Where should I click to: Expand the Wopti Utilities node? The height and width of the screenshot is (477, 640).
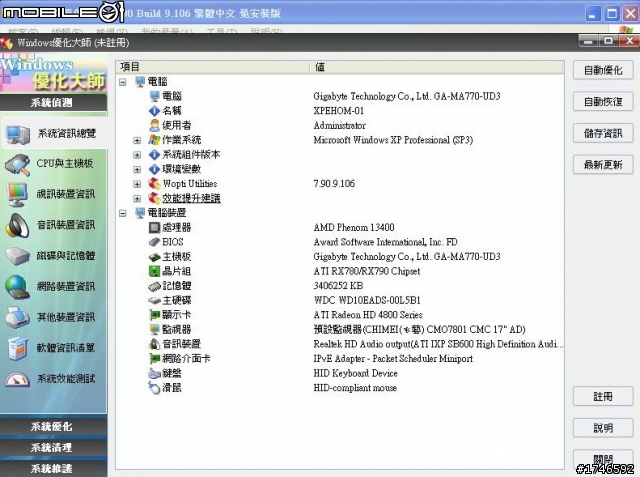click(137, 184)
